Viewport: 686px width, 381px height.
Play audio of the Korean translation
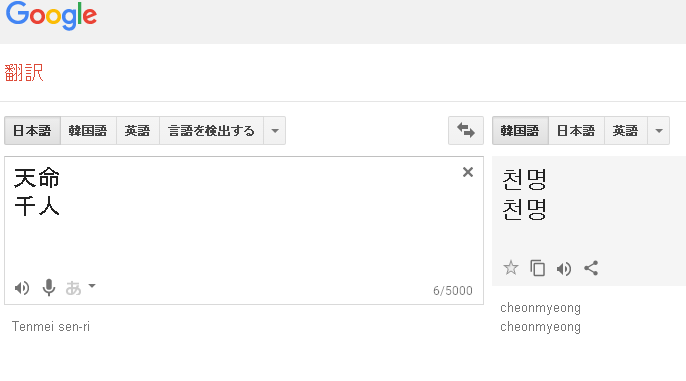pyautogui.click(x=564, y=268)
